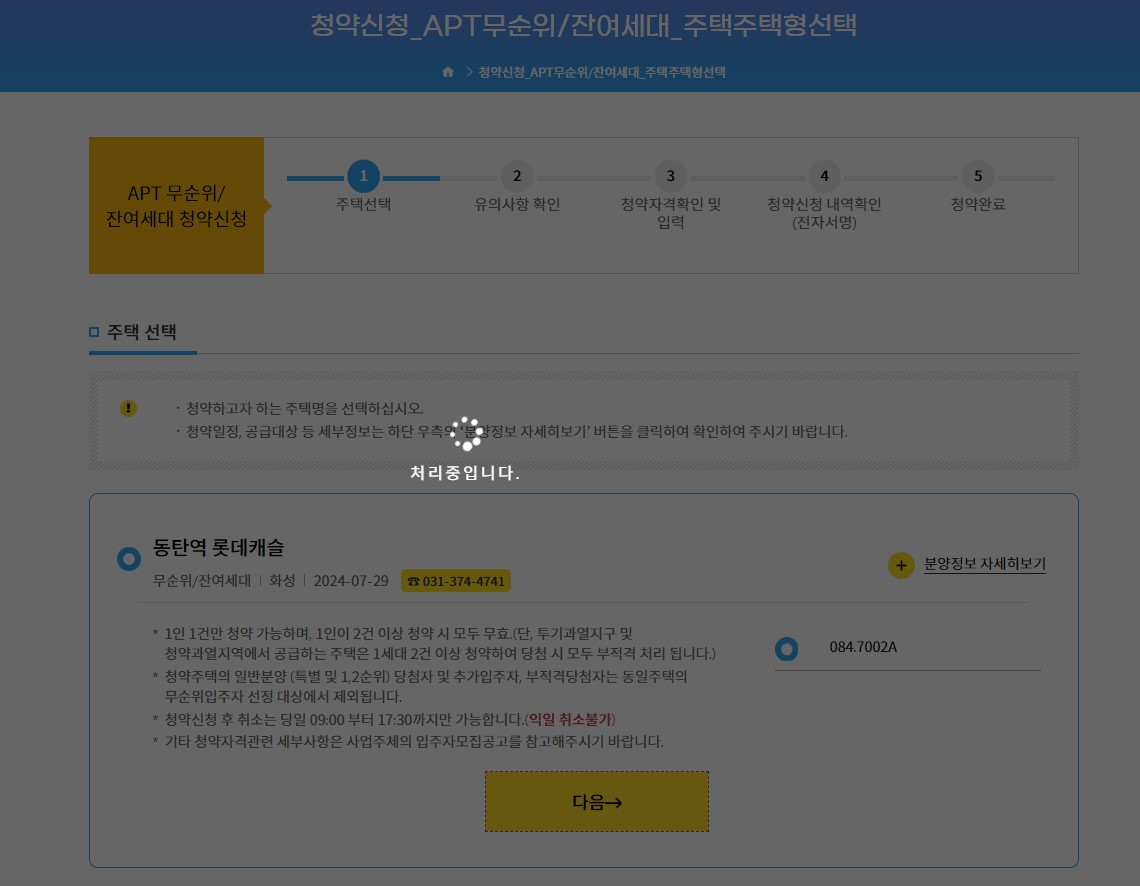The width and height of the screenshot is (1140, 886).
Task: Click the loading spinner icon
Action: coord(466,434)
